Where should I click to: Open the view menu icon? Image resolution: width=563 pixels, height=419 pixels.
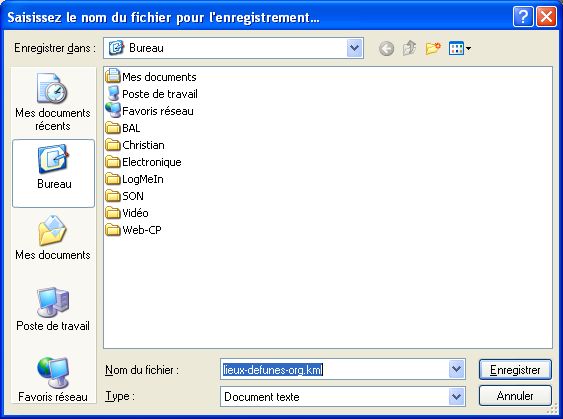[x=460, y=48]
